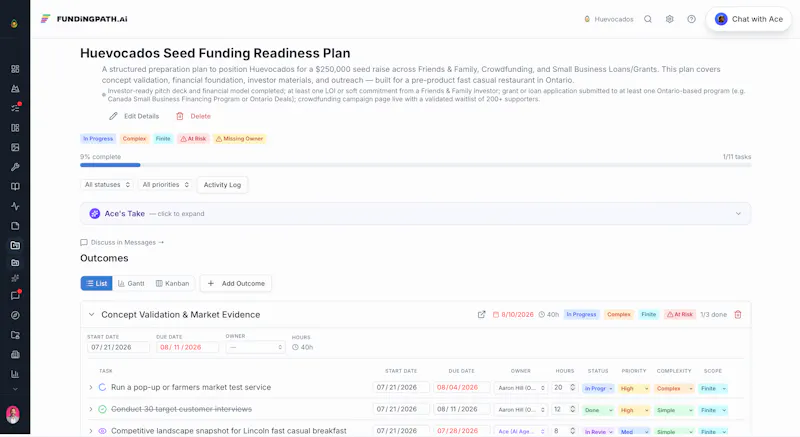This screenshot has height=437, width=800.
Task: Open the dashboard grid icon in sidebar
Action: 15,69
